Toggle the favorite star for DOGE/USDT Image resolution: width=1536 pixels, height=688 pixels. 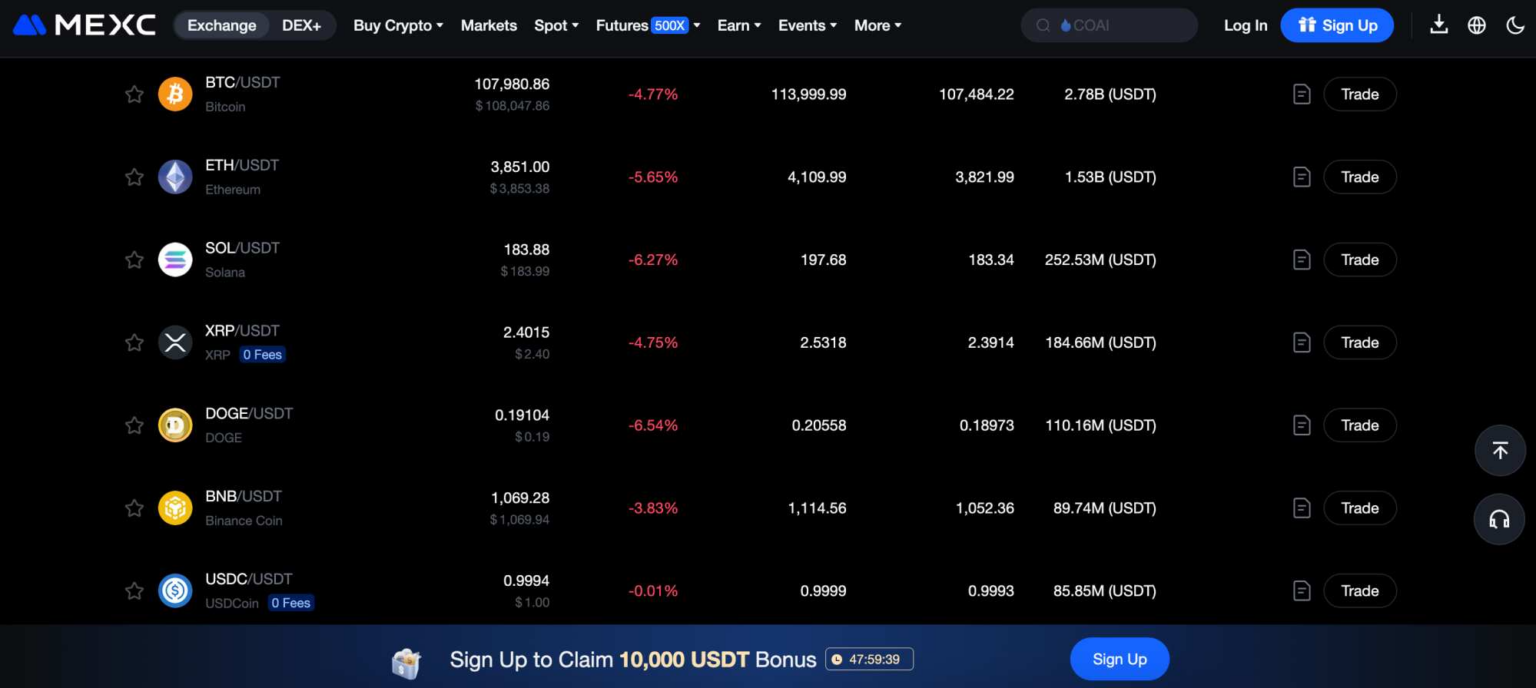(x=134, y=426)
